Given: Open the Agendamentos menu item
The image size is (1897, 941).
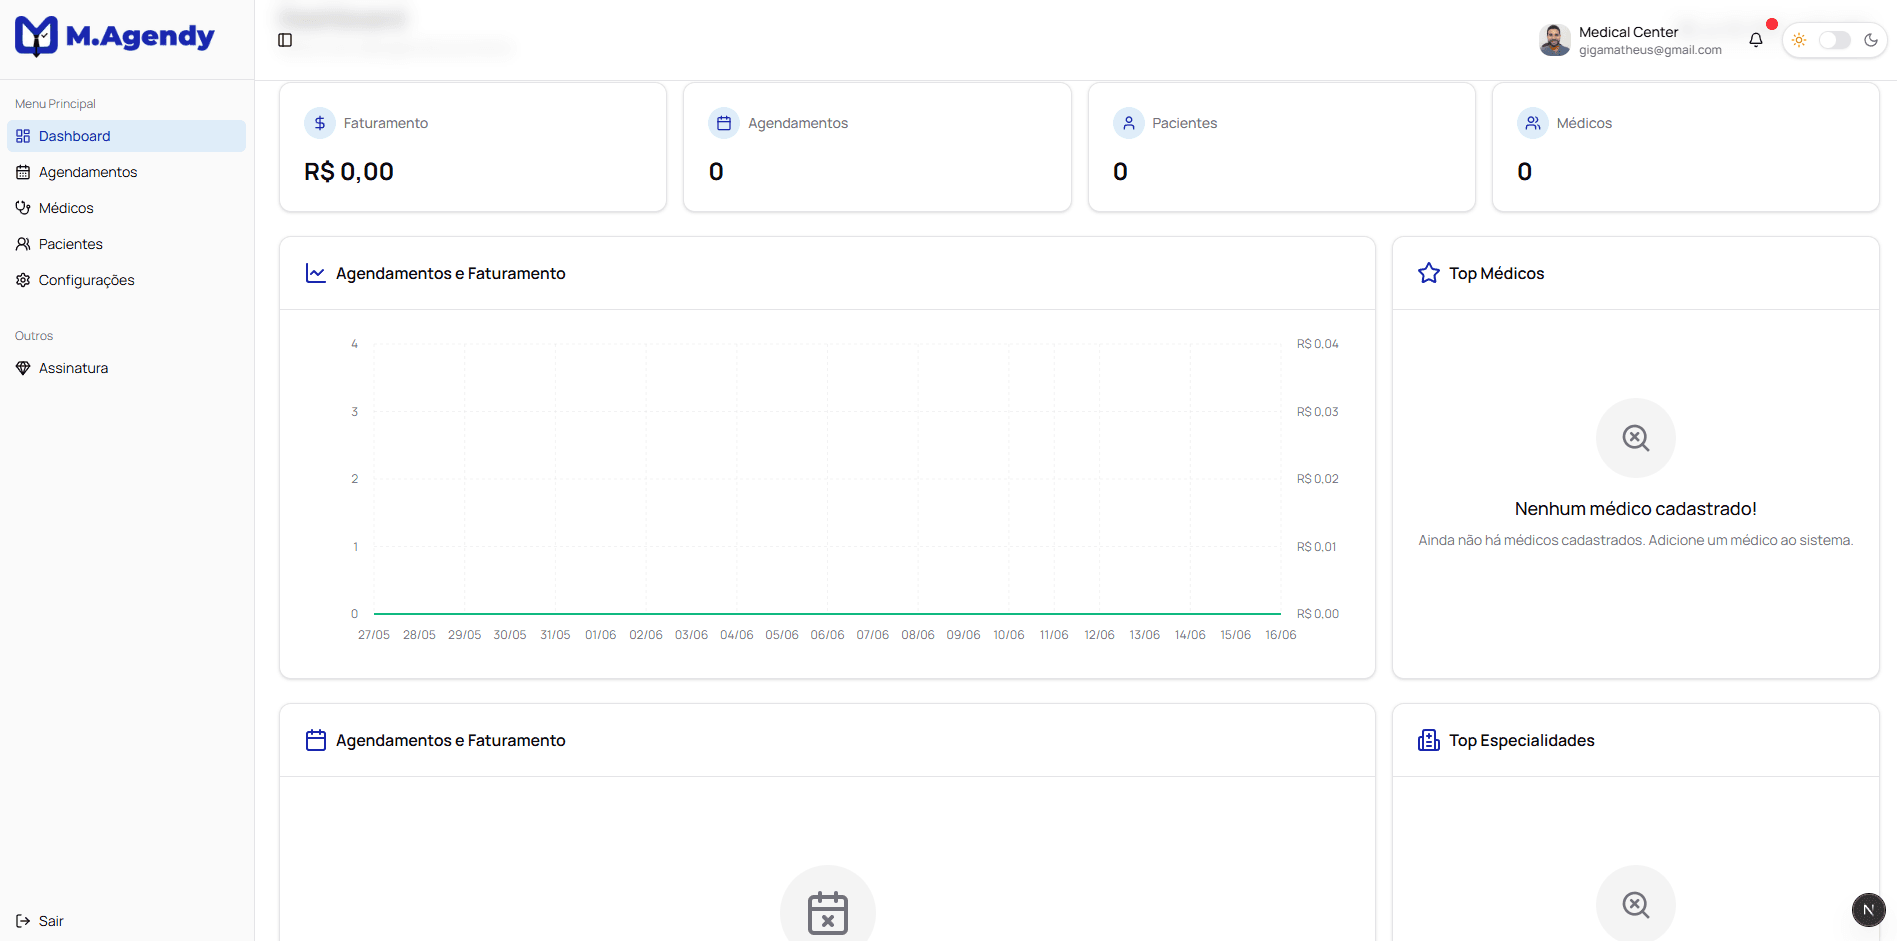Looking at the screenshot, I should click(88, 172).
